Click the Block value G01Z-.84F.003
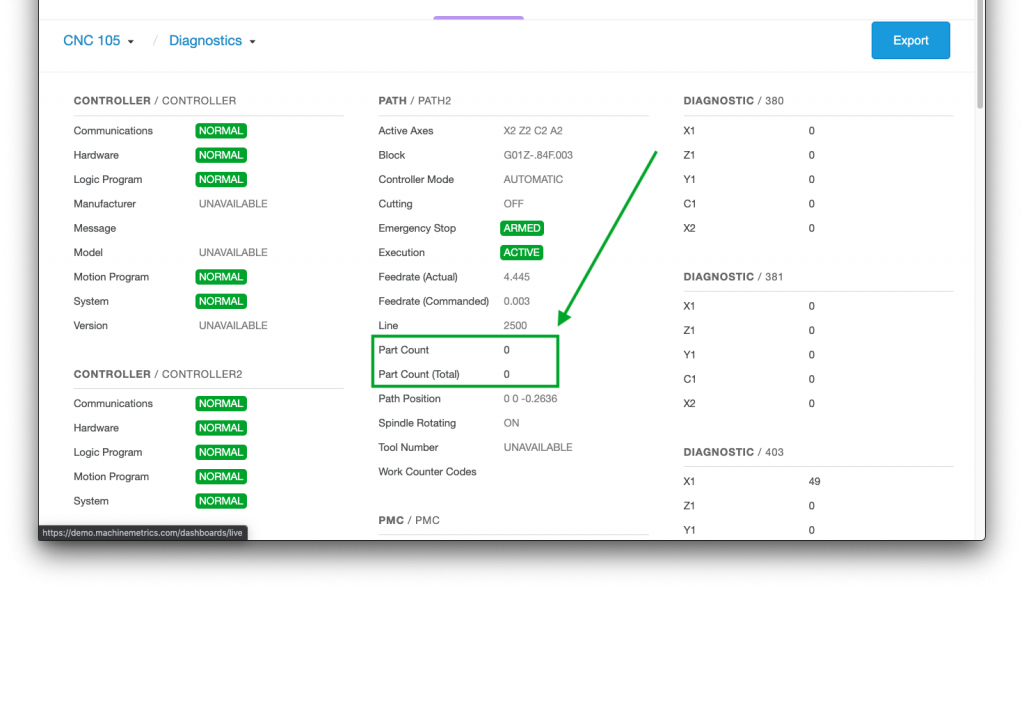This screenshot has width=1024, height=707. click(538, 155)
